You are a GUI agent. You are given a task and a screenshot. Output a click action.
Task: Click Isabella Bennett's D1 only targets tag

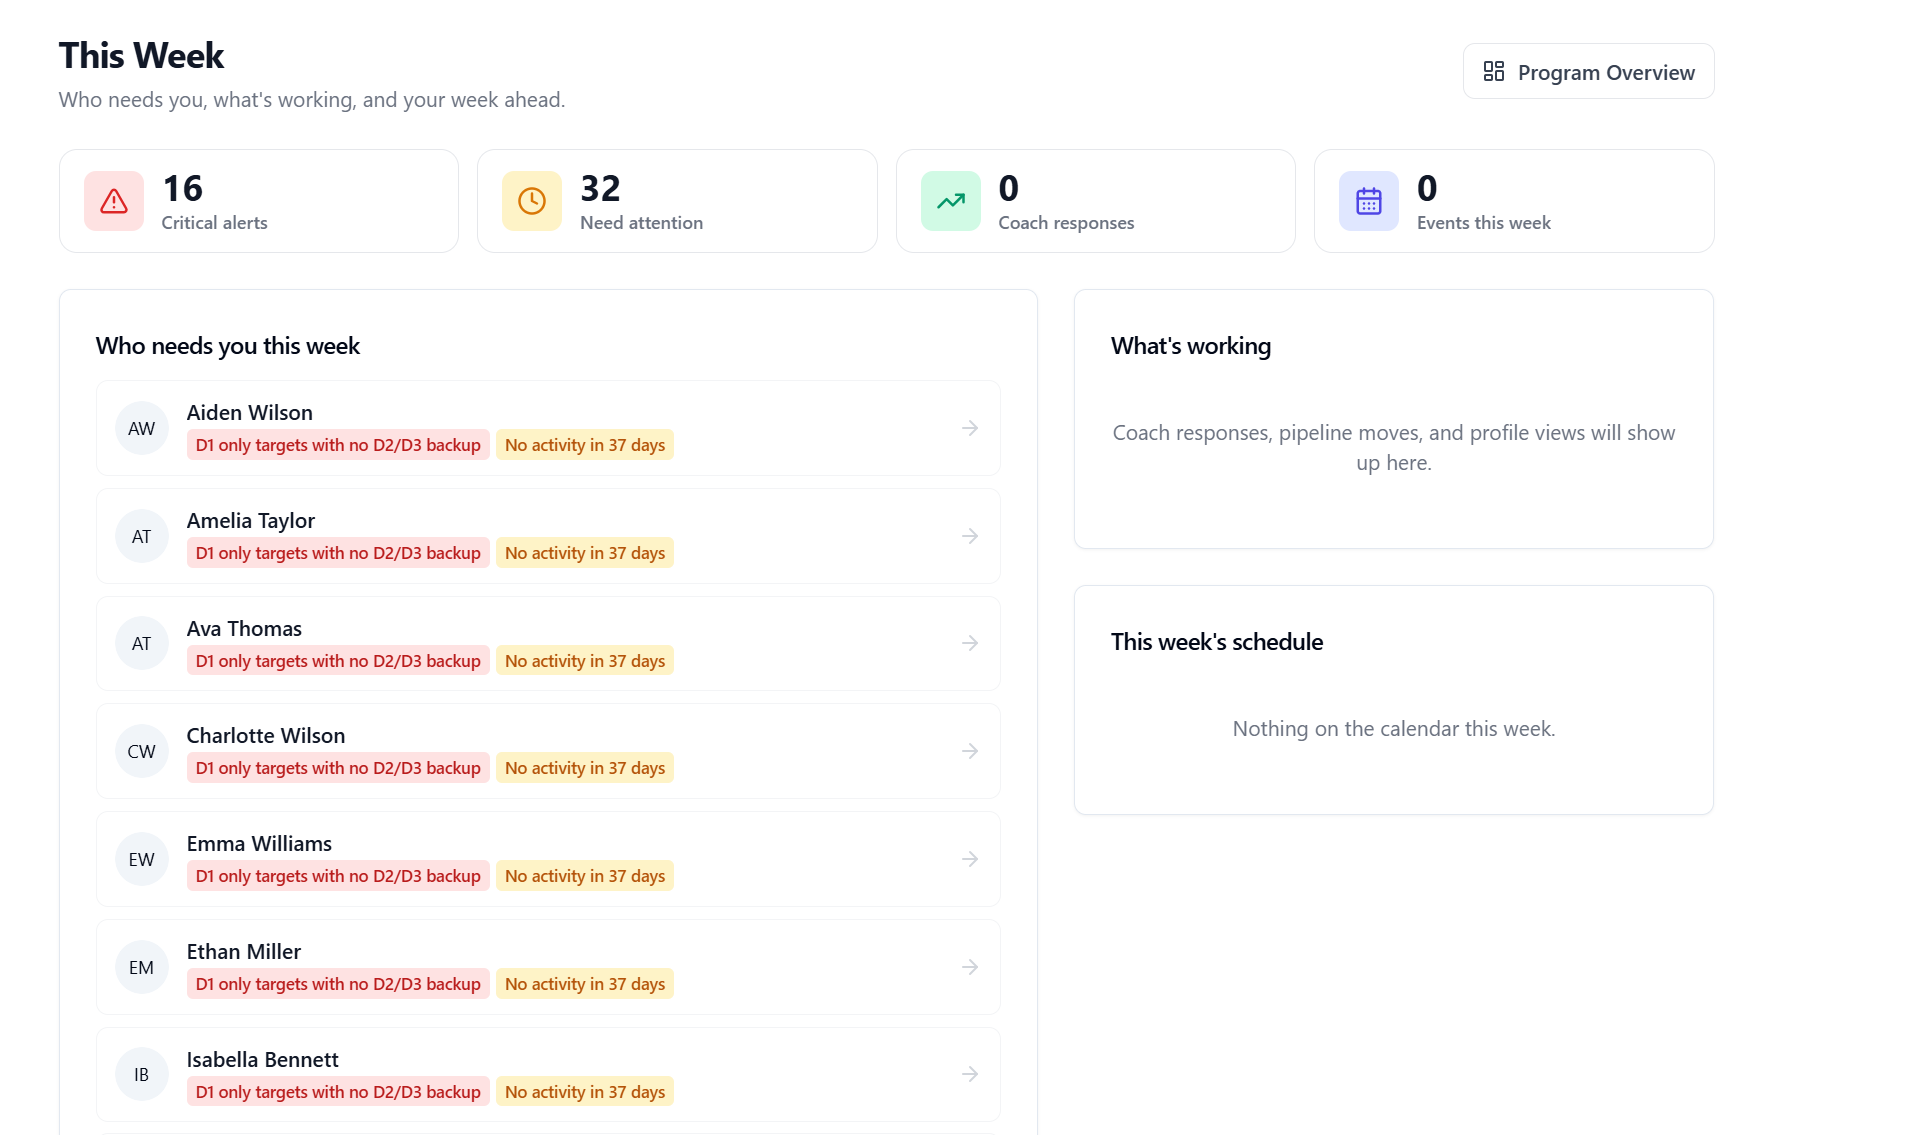[x=338, y=1092]
